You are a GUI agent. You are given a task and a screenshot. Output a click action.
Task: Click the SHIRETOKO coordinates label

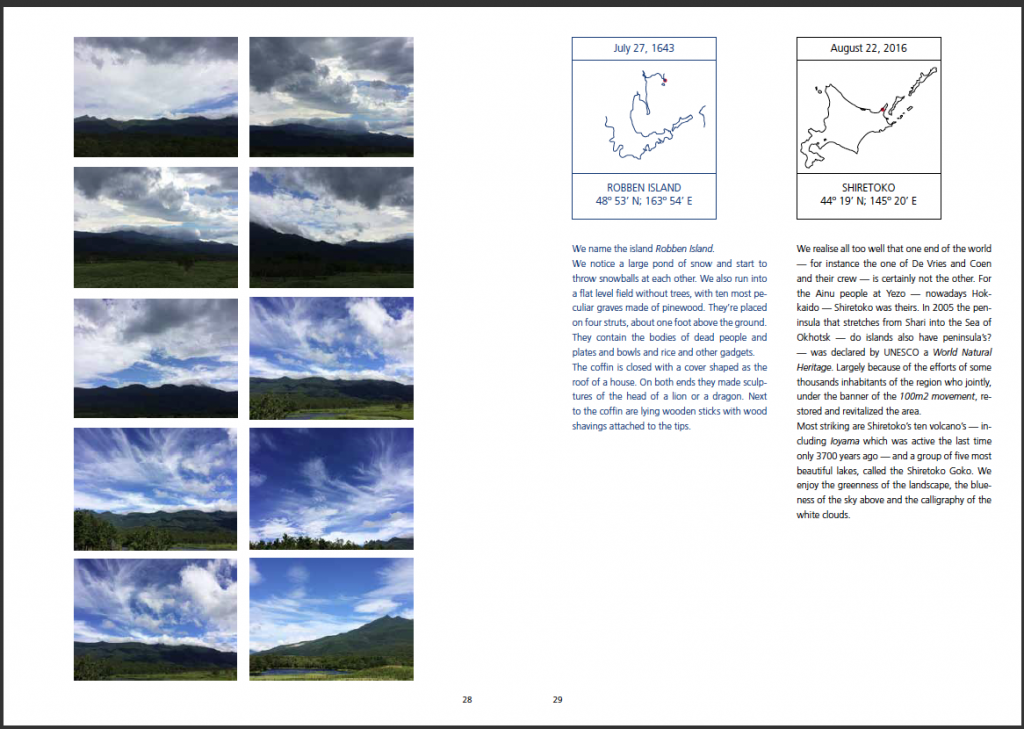coord(868,194)
